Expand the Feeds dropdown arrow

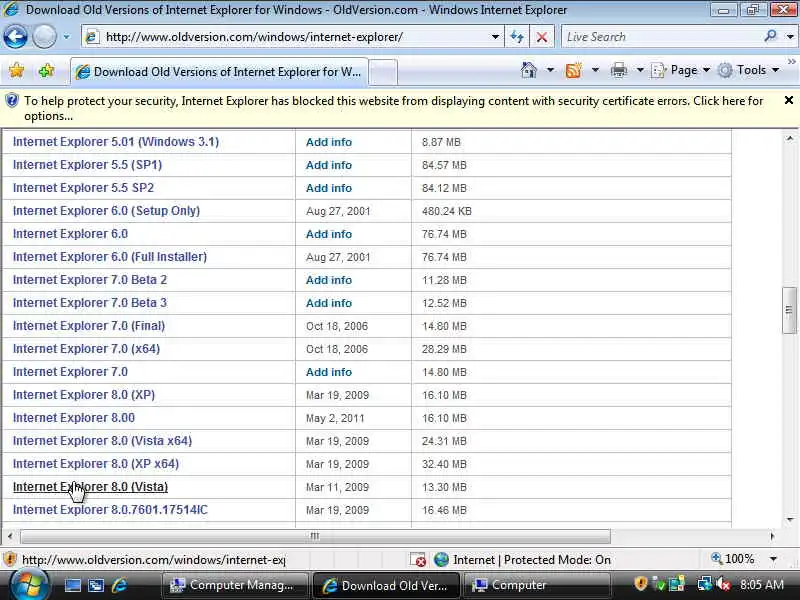[595, 70]
